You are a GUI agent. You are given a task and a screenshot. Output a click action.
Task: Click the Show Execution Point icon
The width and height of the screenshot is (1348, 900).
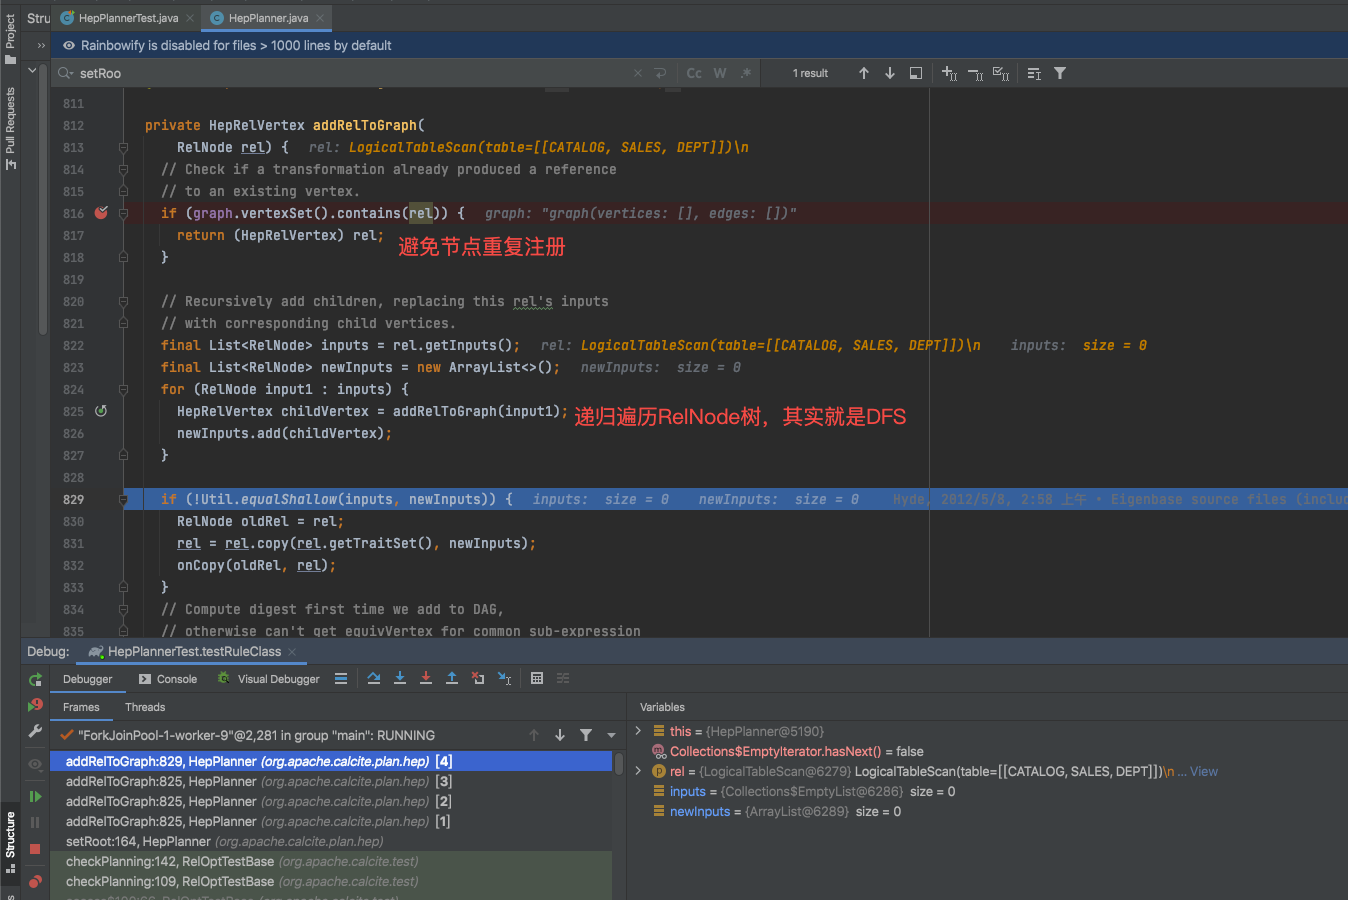tap(341, 679)
